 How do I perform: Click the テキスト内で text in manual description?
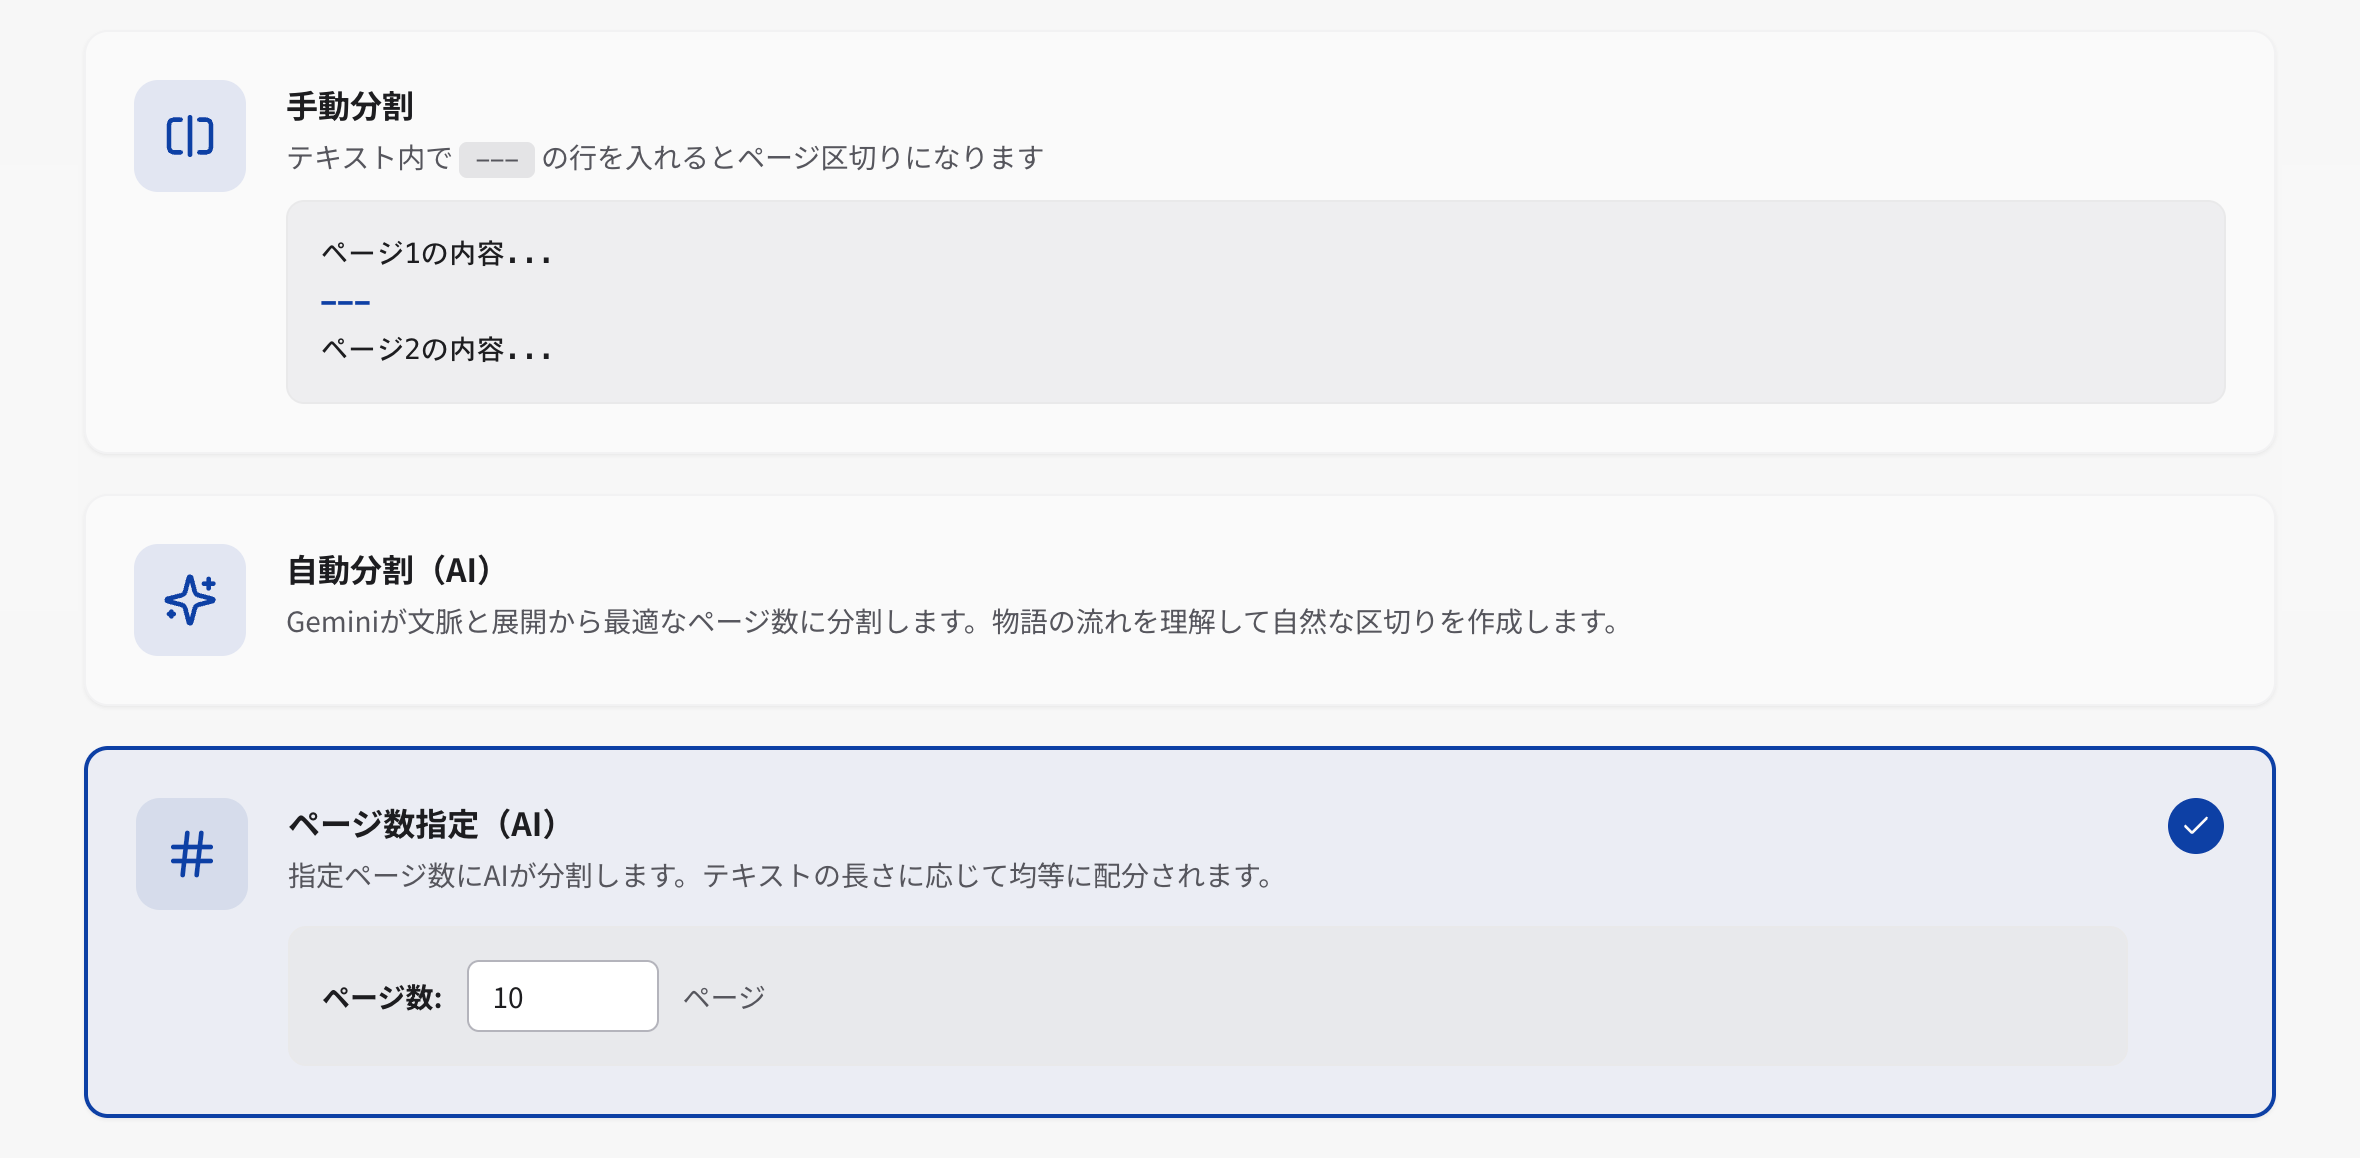coord(369,158)
